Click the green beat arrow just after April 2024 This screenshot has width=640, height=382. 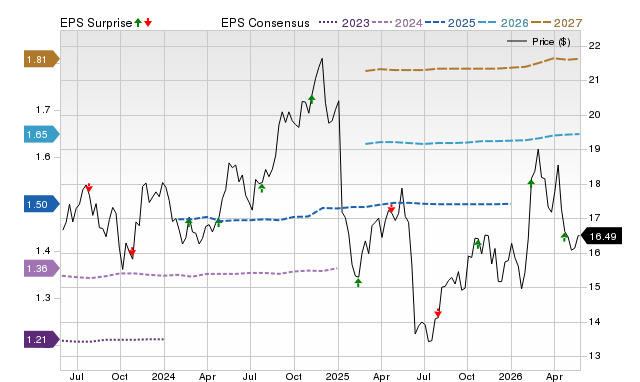click(x=218, y=223)
